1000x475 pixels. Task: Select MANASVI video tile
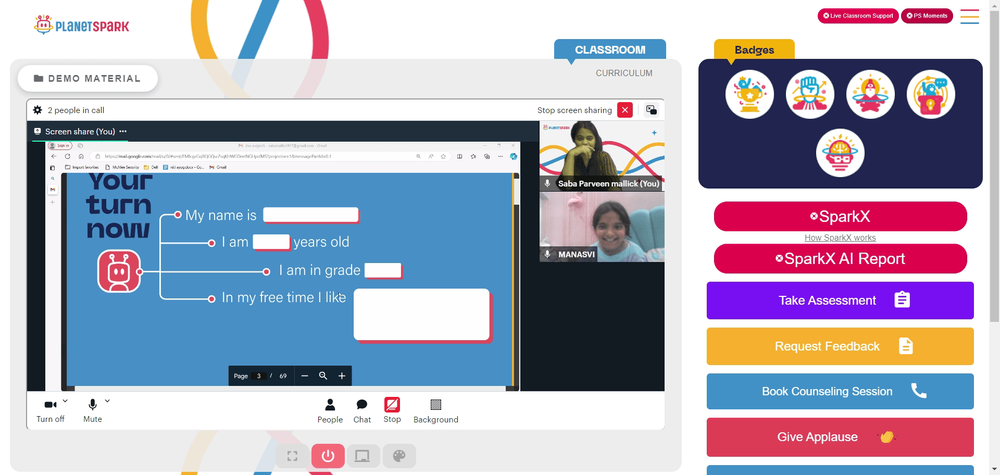601,227
